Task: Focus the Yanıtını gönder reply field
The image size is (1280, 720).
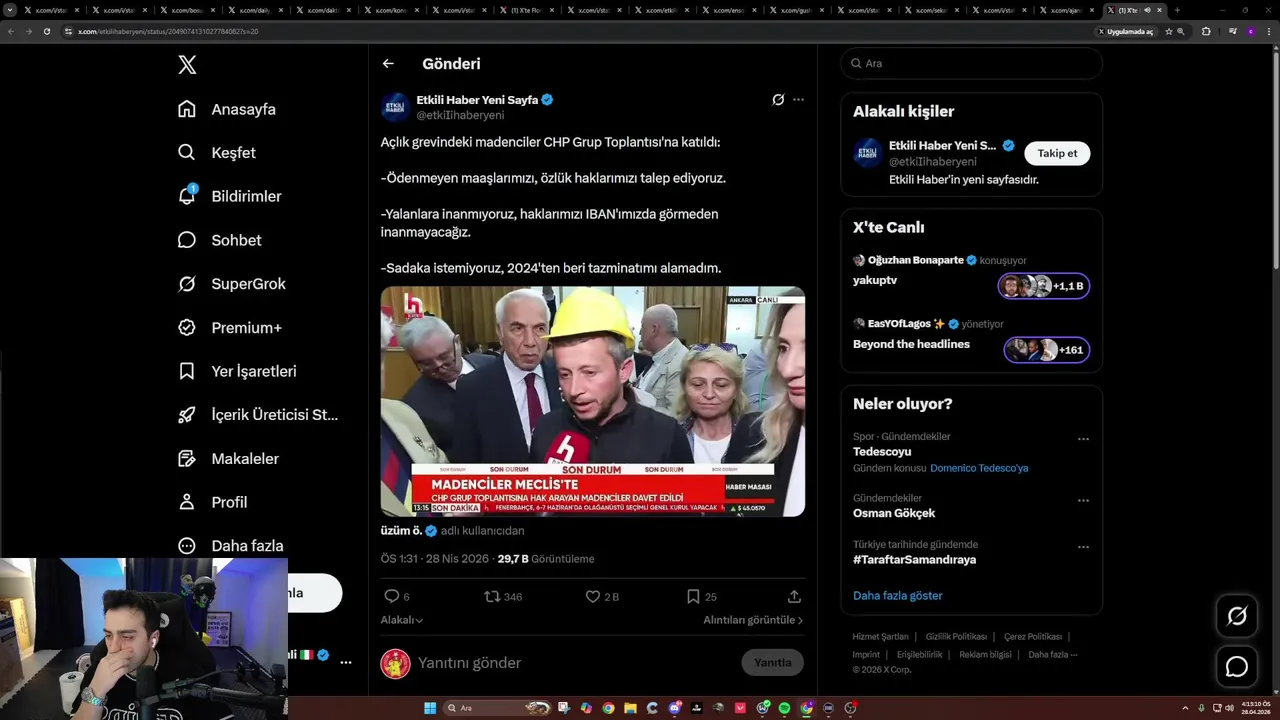Action: click(575, 663)
